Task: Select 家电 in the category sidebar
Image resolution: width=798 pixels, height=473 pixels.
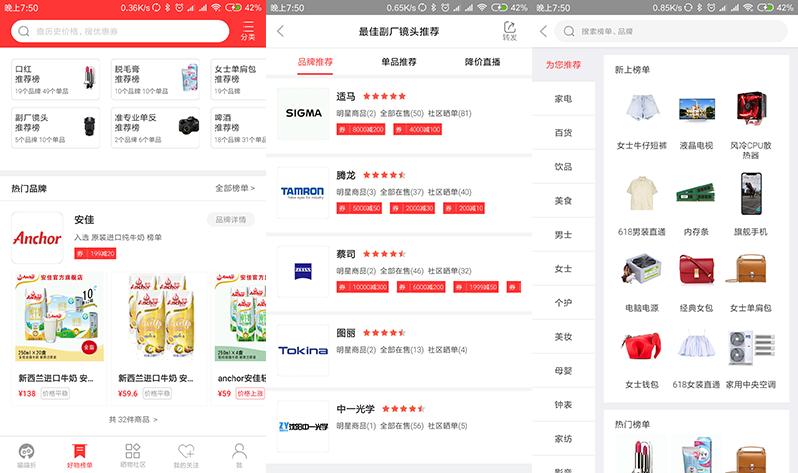Action: (x=563, y=99)
